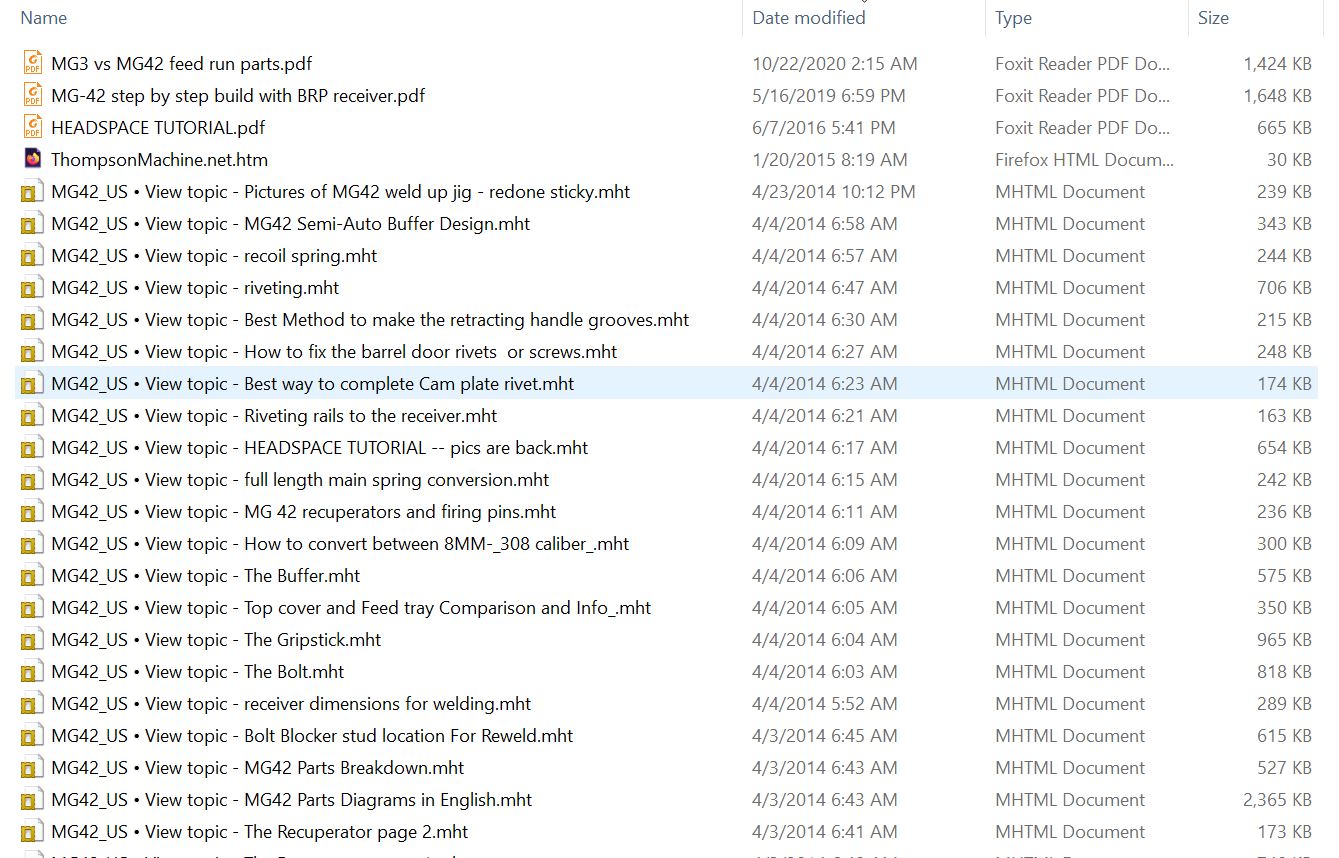The width and height of the screenshot is (1339, 858).
Task: Select Top cover and Feed tray Comparison file name
Action: click(351, 608)
